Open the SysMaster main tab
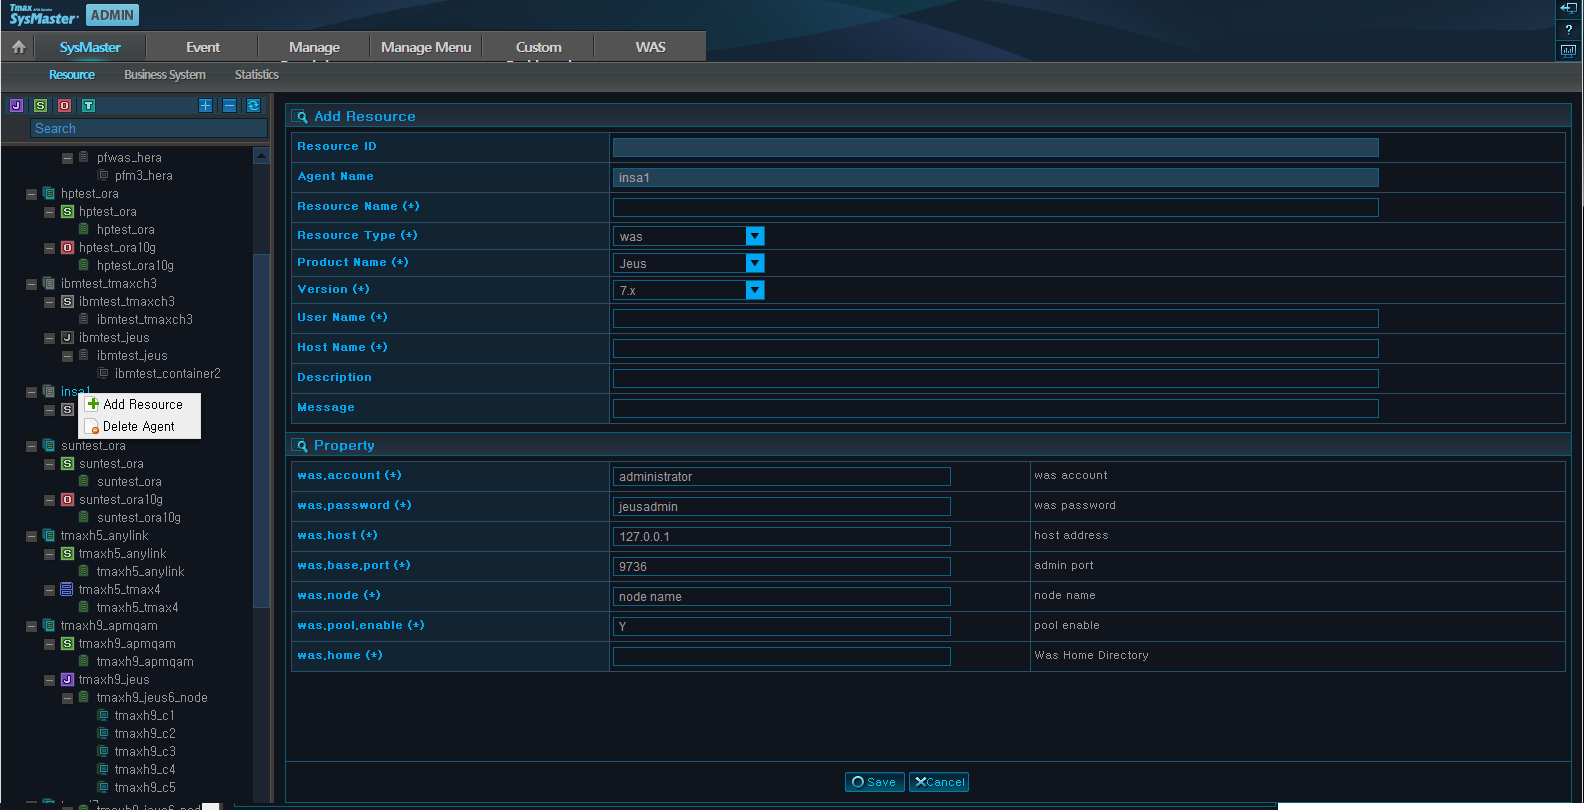 coord(90,47)
